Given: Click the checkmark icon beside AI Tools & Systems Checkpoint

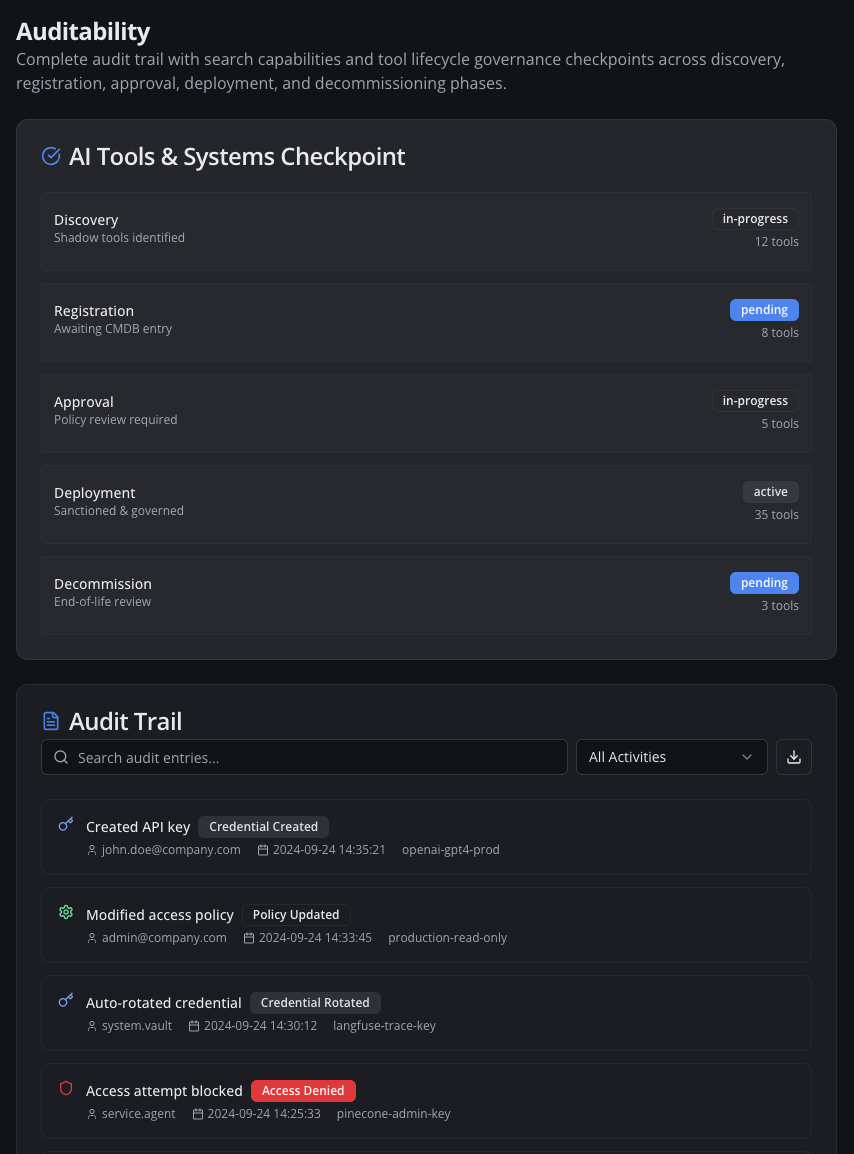Looking at the screenshot, I should tap(51, 156).
